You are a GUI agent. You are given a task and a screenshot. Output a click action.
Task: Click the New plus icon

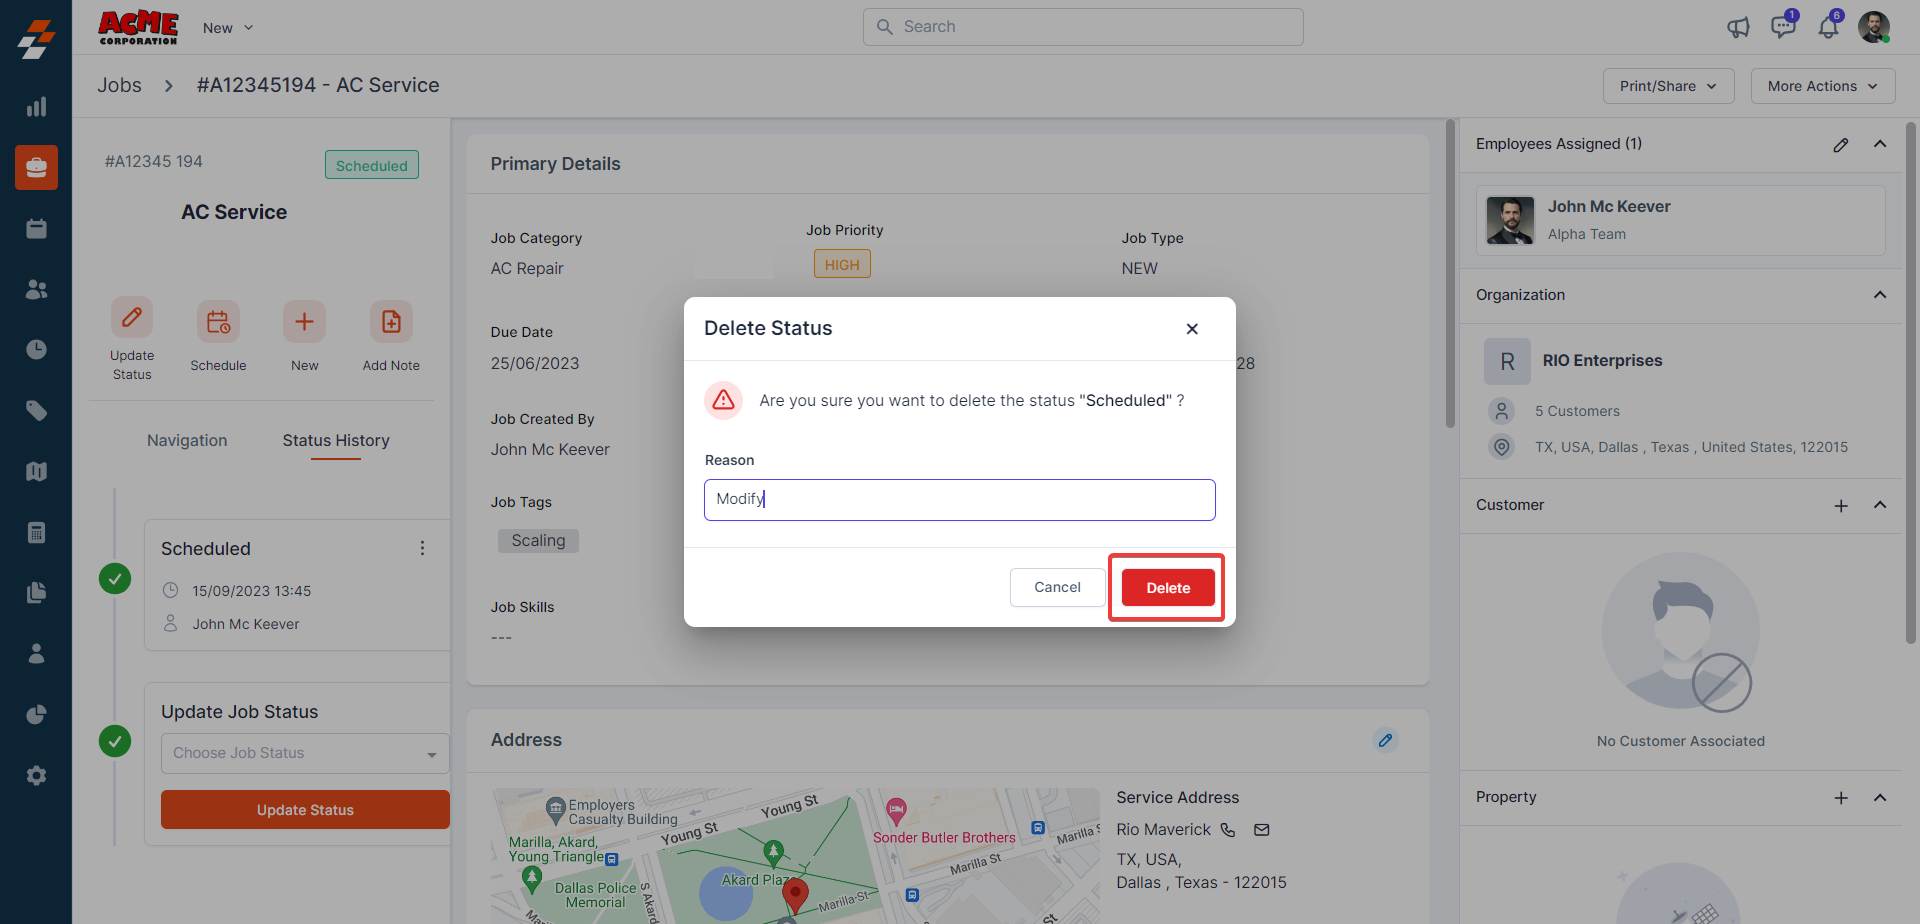[x=304, y=322]
